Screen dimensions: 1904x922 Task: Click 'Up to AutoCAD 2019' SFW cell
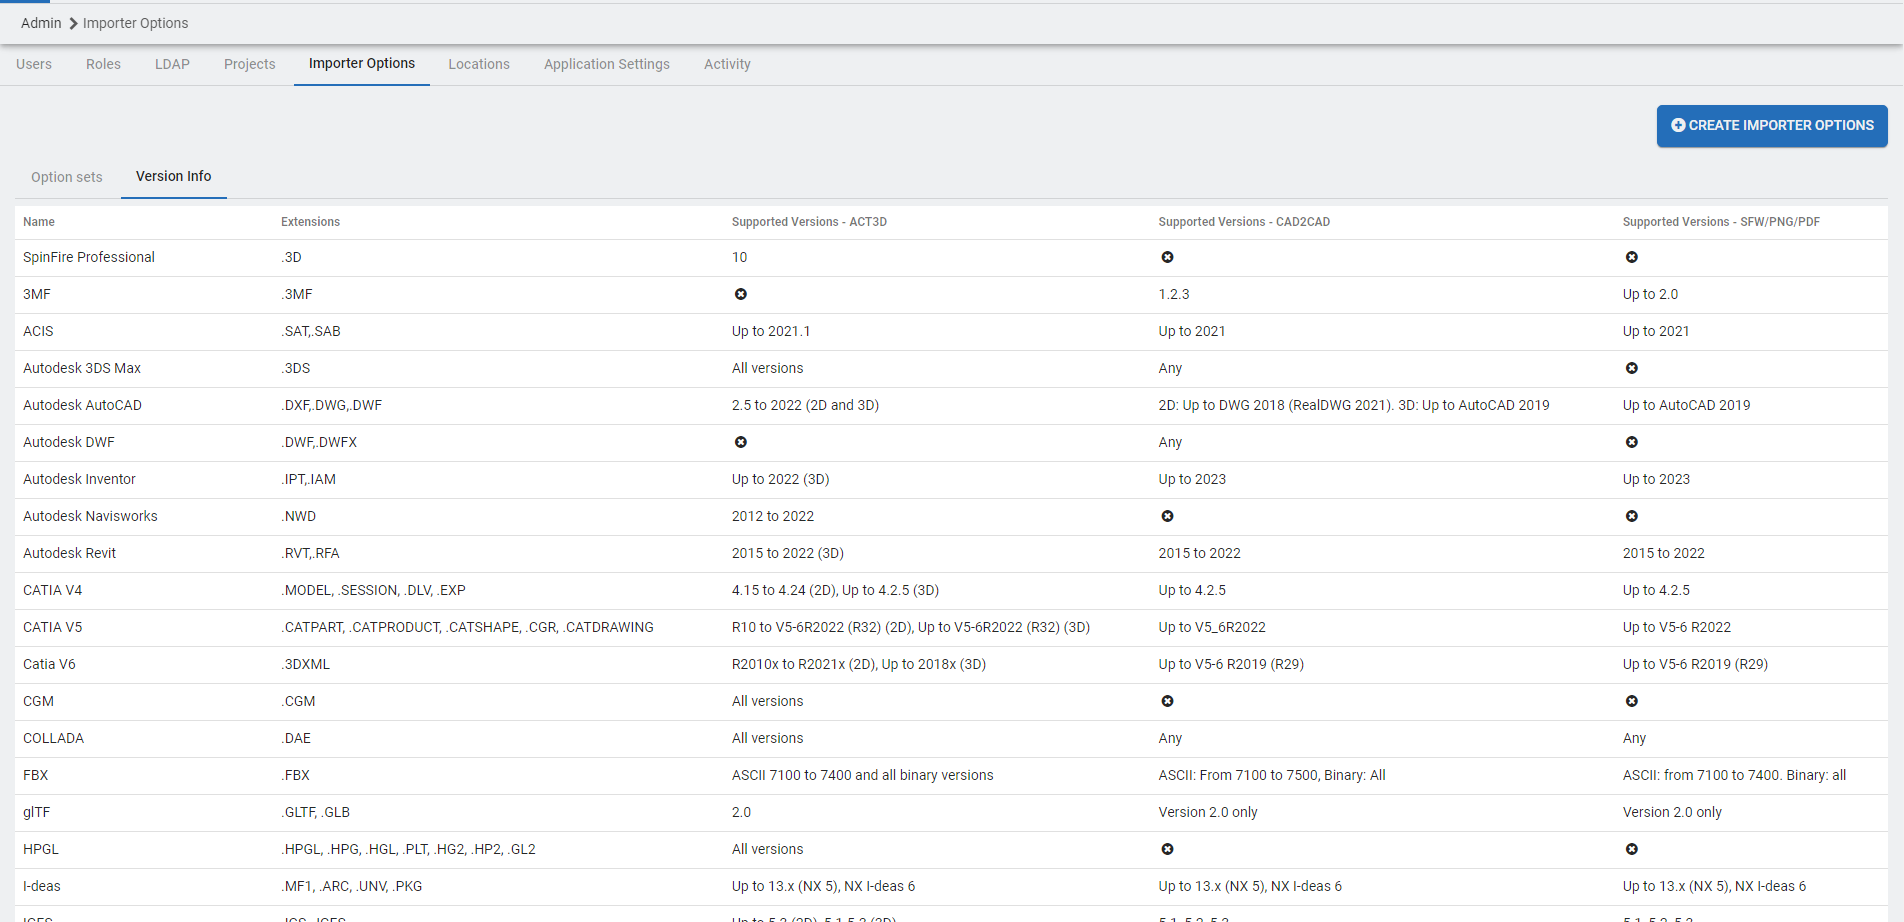pyautogui.click(x=1687, y=405)
